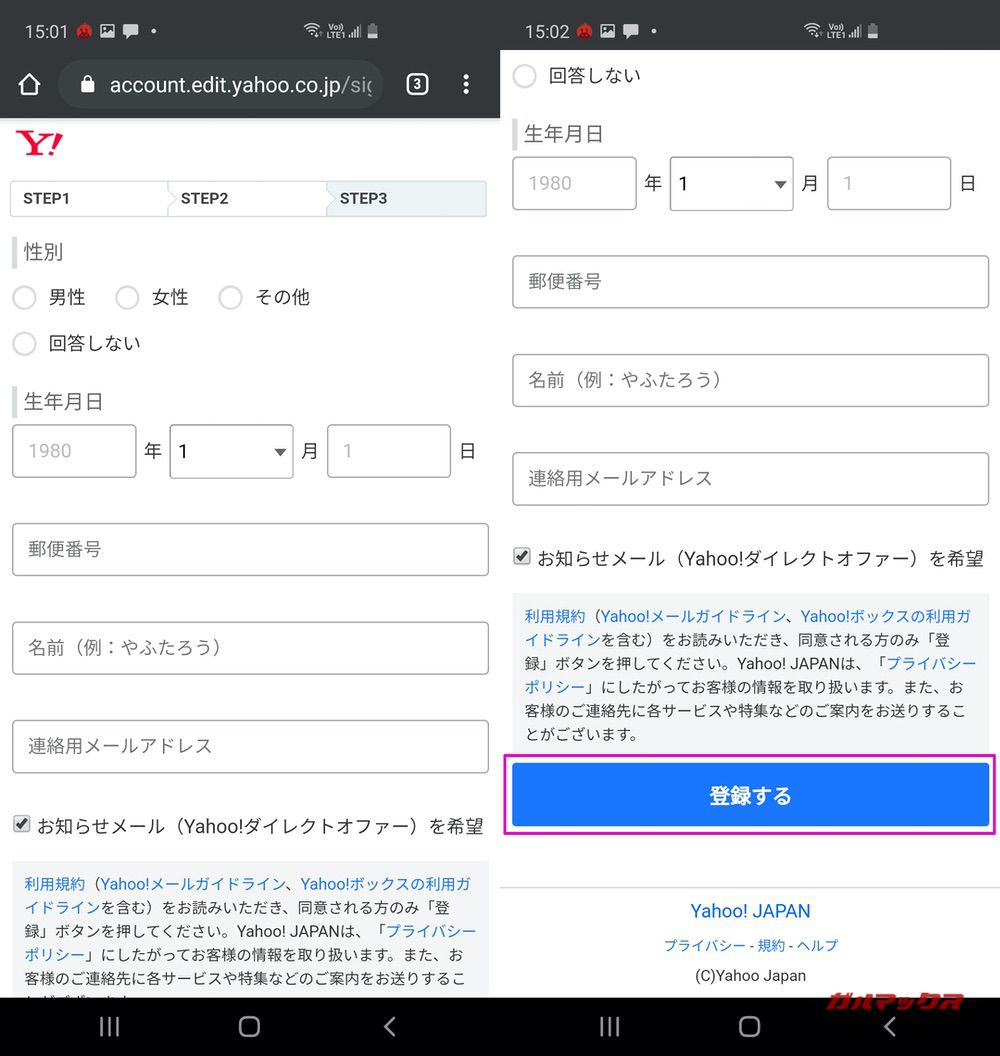Viewport: 1000px width, 1056px height.
Task: Click the padlock icon in the address bar
Action: coord(90,85)
